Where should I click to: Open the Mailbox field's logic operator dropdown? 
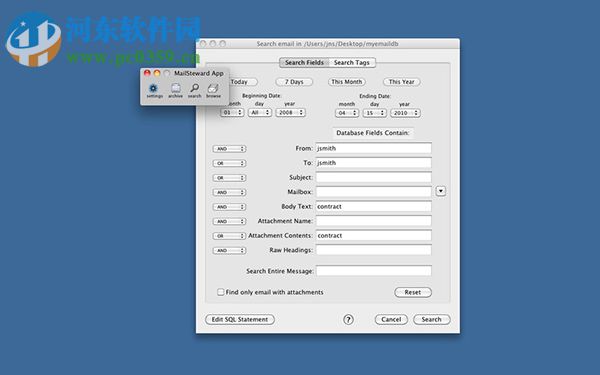point(229,192)
